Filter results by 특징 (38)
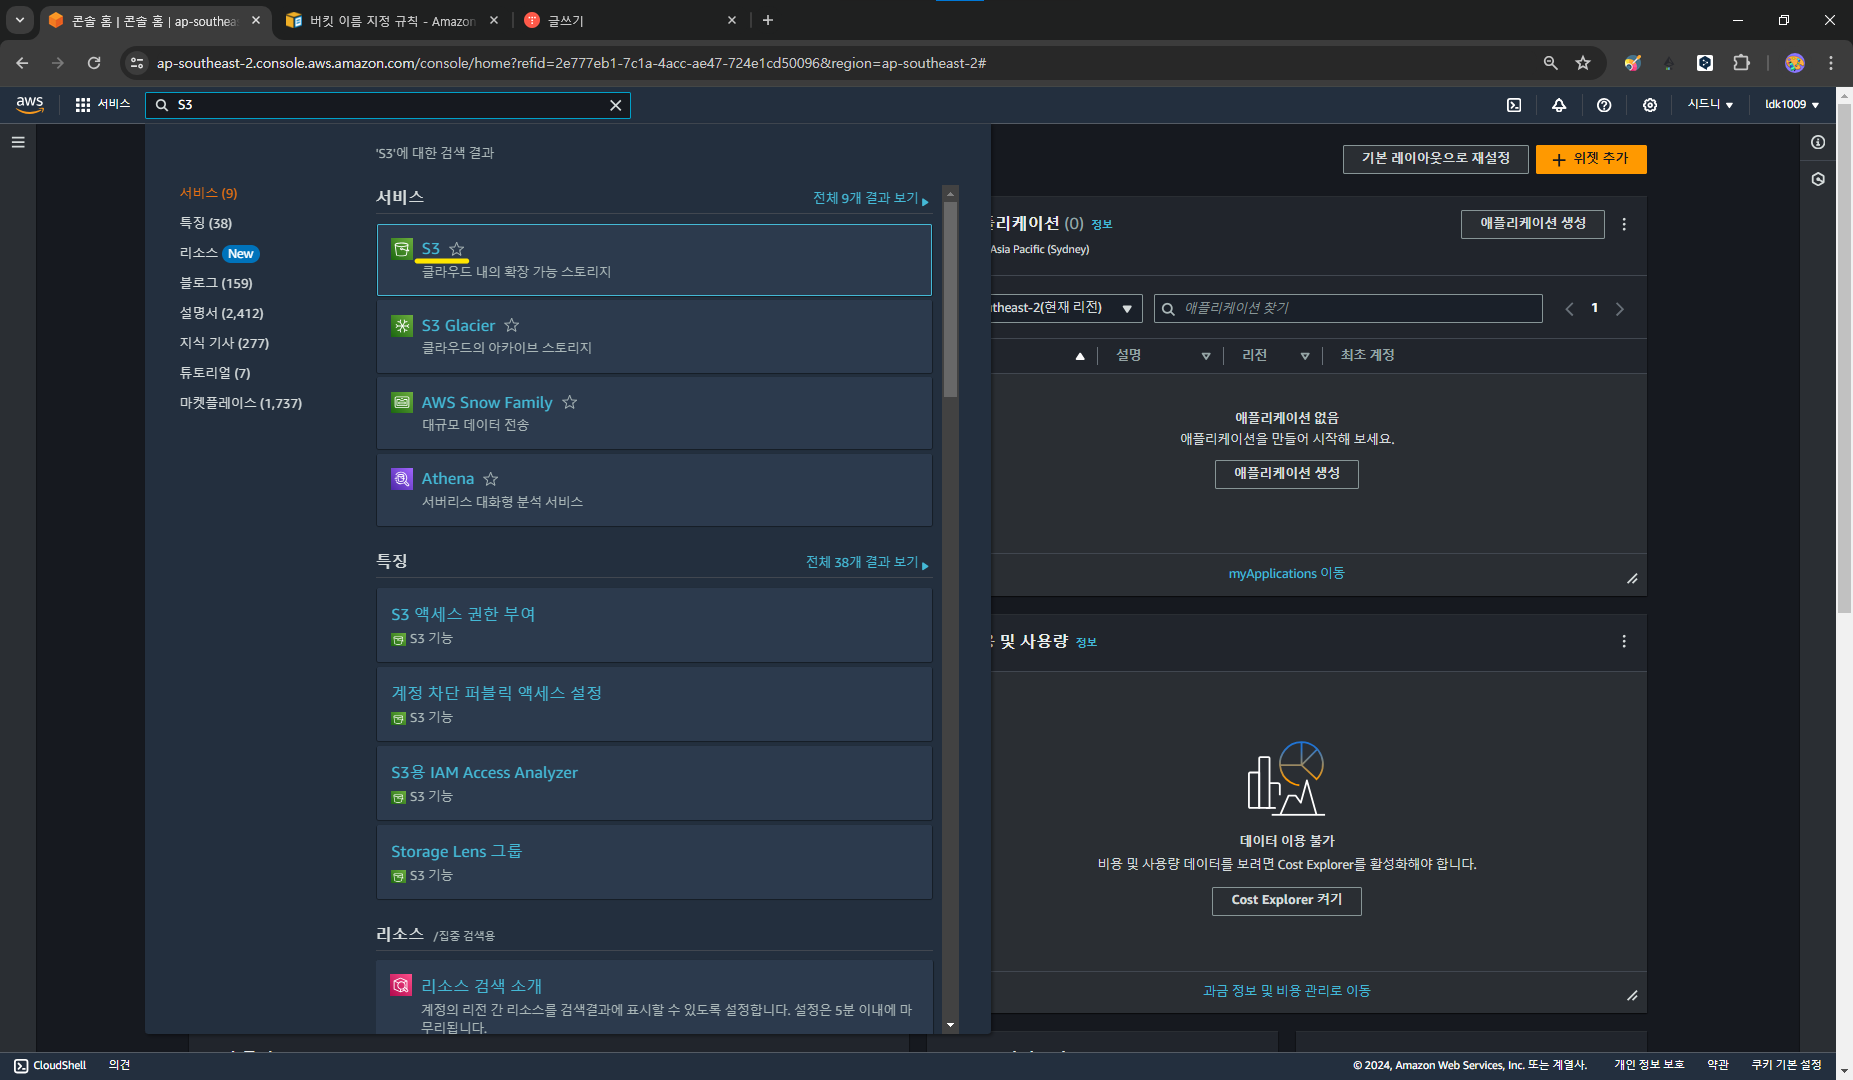Image resolution: width=1853 pixels, height=1080 pixels. point(205,223)
